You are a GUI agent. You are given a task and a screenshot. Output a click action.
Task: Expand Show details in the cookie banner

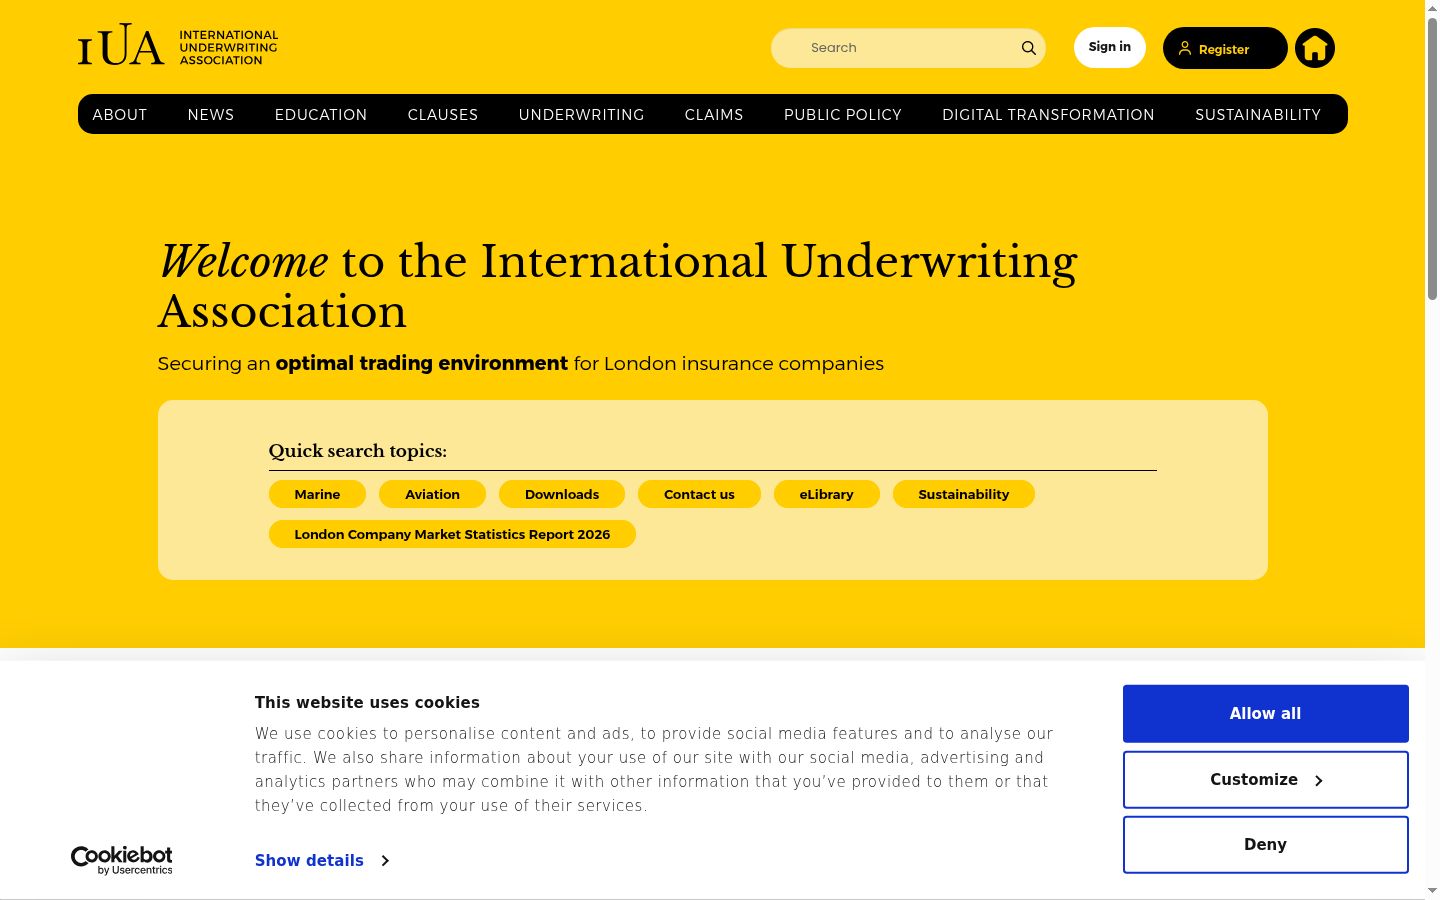tap(322, 860)
